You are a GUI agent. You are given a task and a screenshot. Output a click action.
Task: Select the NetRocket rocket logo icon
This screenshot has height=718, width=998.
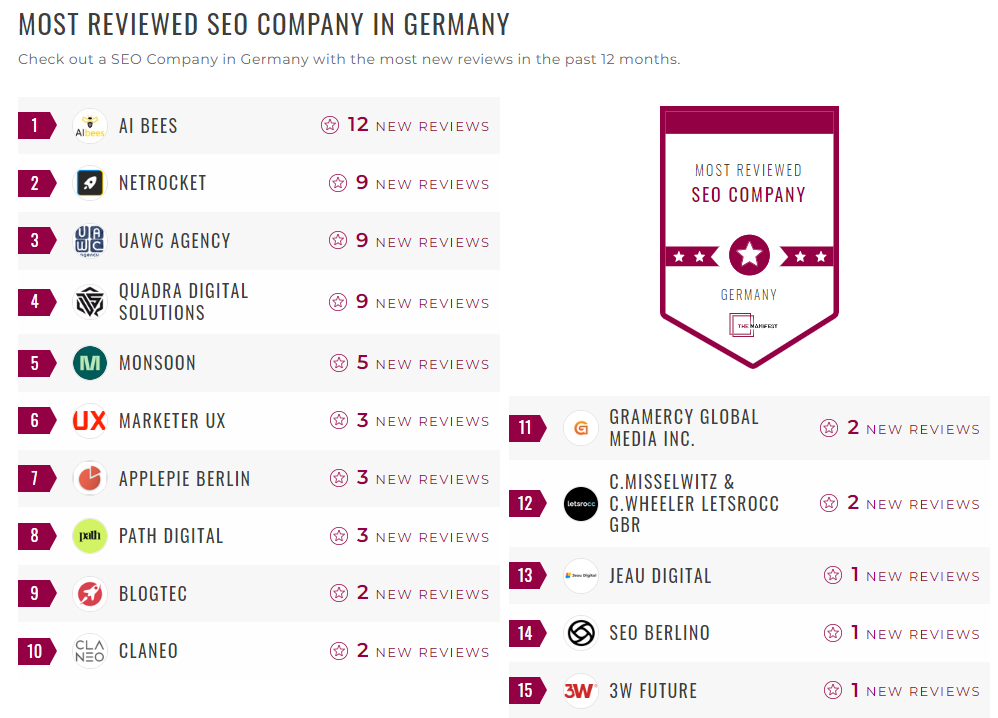point(88,182)
